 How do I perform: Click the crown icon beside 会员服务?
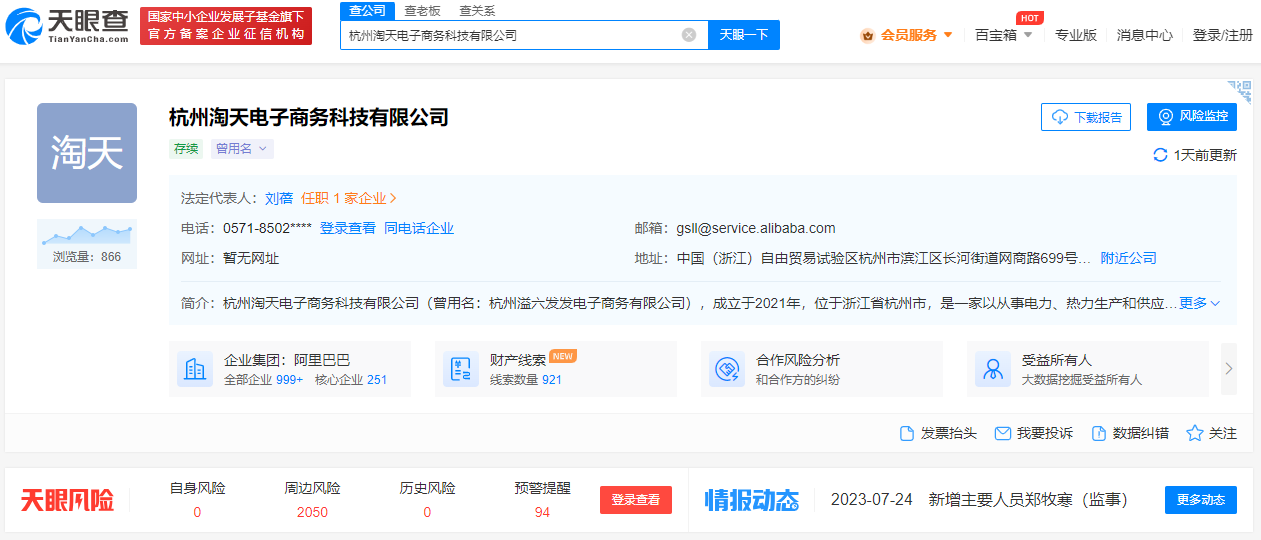(x=867, y=35)
